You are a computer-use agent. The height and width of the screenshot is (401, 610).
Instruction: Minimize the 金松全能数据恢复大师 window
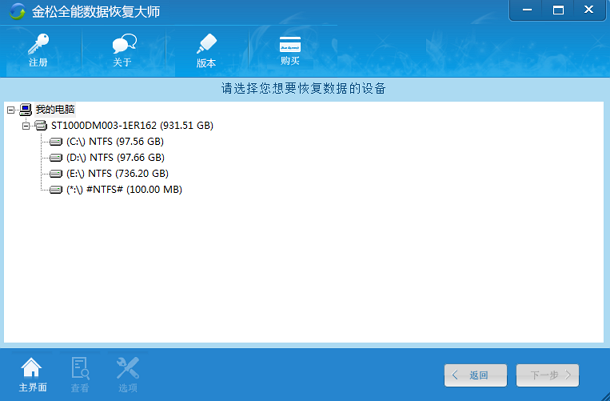tap(527, 10)
